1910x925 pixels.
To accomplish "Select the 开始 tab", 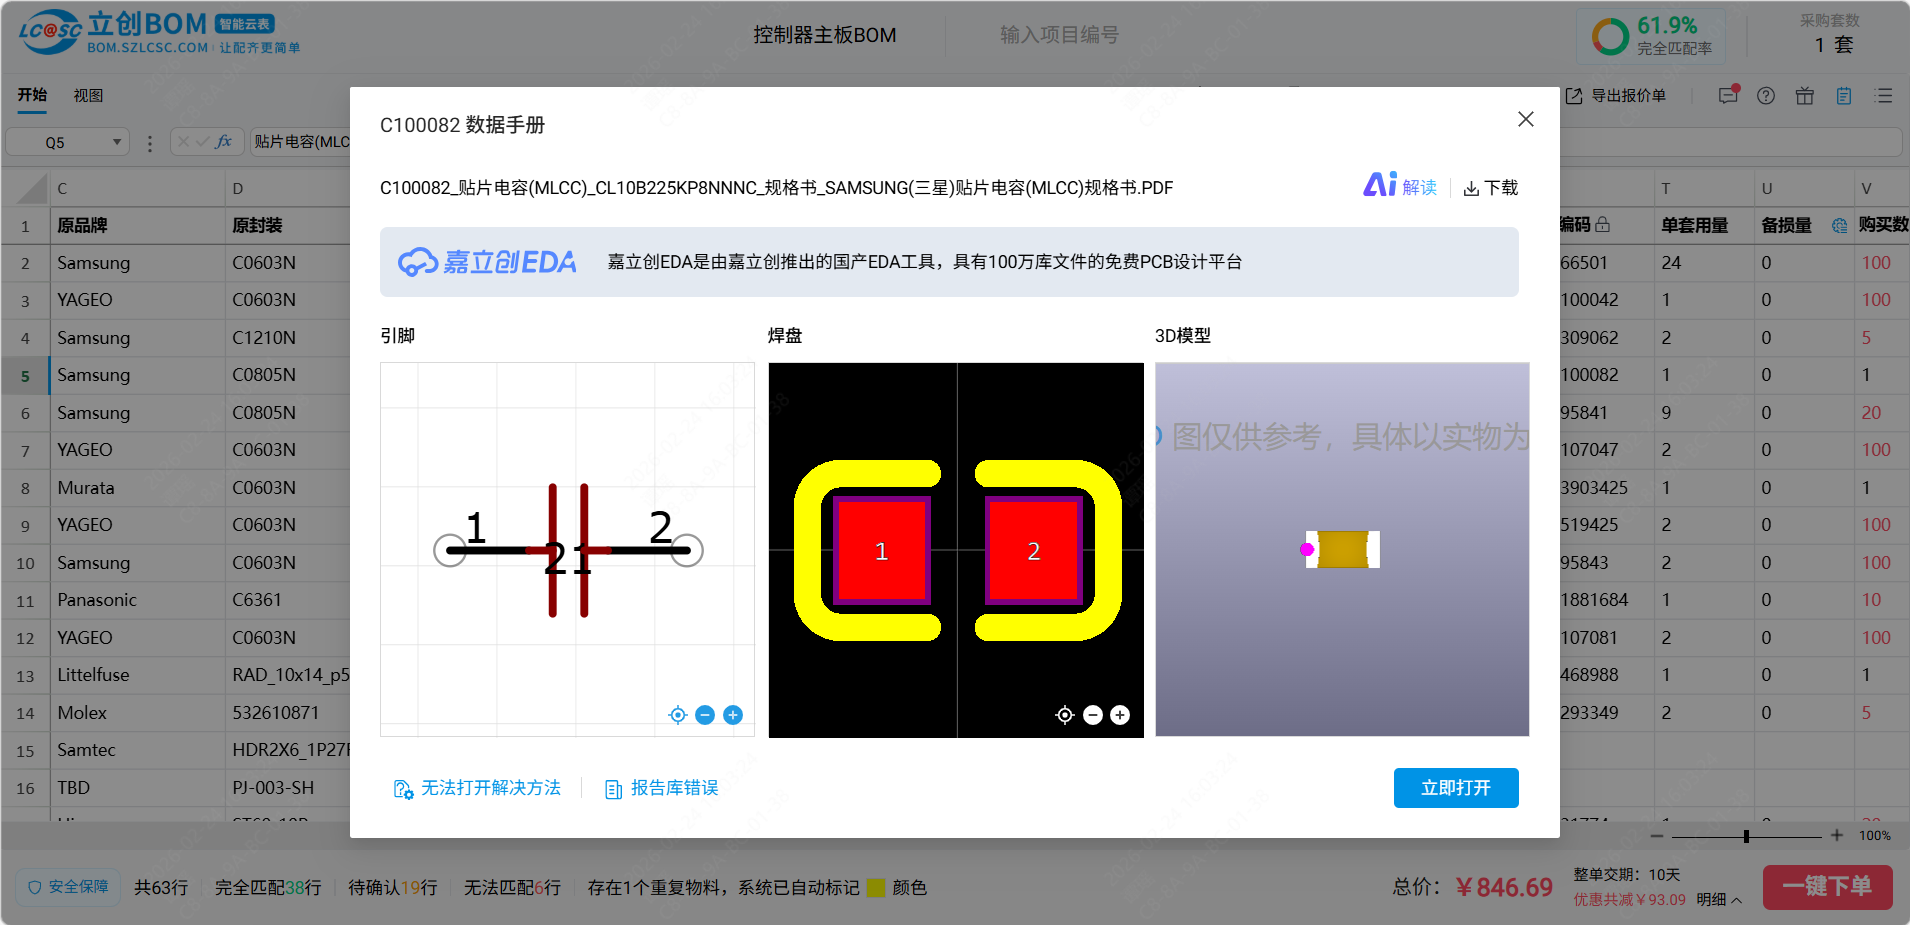I will tap(32, 95).
